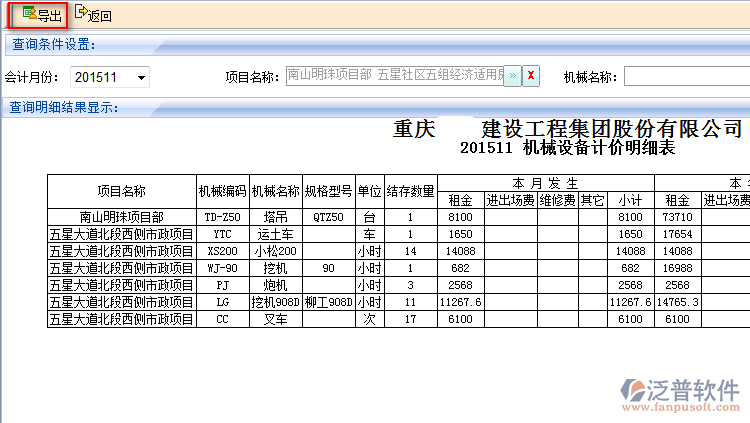Click the 小松200 machine name cell
The height and width of the screenshot is (423, 750).
(x=275, y=251)
